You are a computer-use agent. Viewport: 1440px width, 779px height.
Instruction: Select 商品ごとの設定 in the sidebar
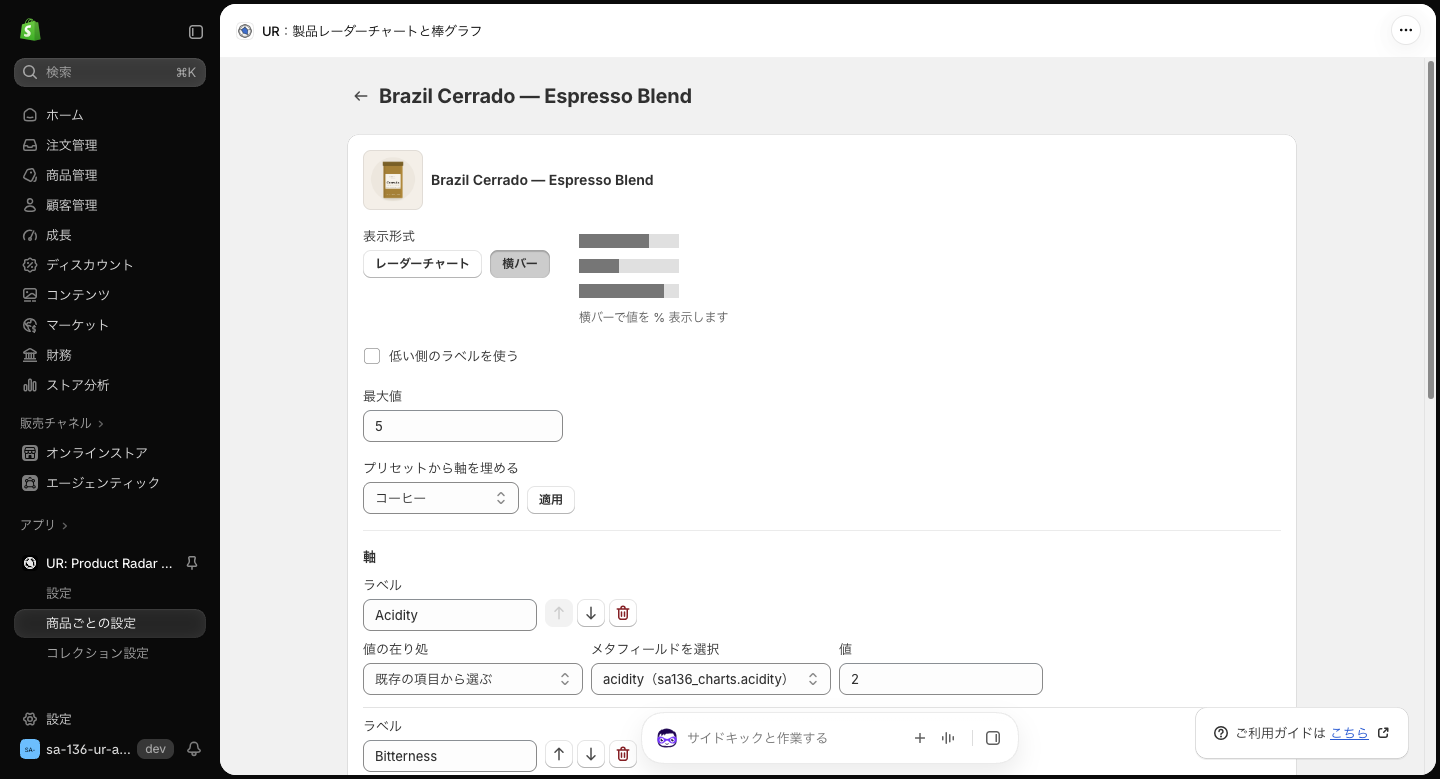pyautogui.click(x=110, y=623)
